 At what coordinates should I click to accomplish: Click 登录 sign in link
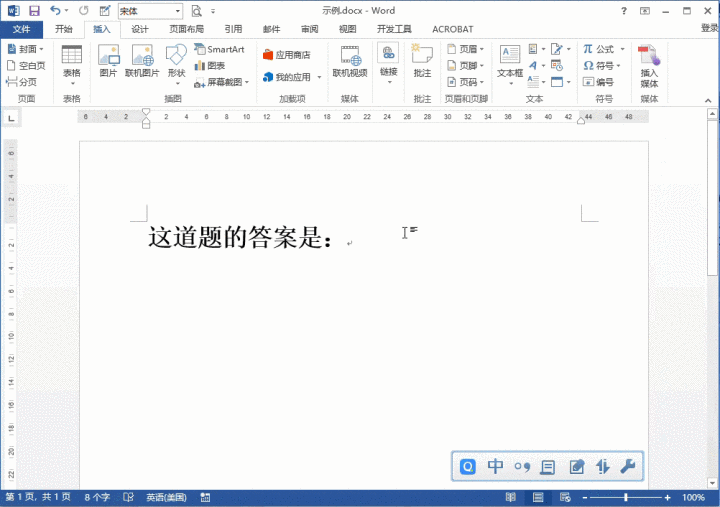click(x=709, y=28)
